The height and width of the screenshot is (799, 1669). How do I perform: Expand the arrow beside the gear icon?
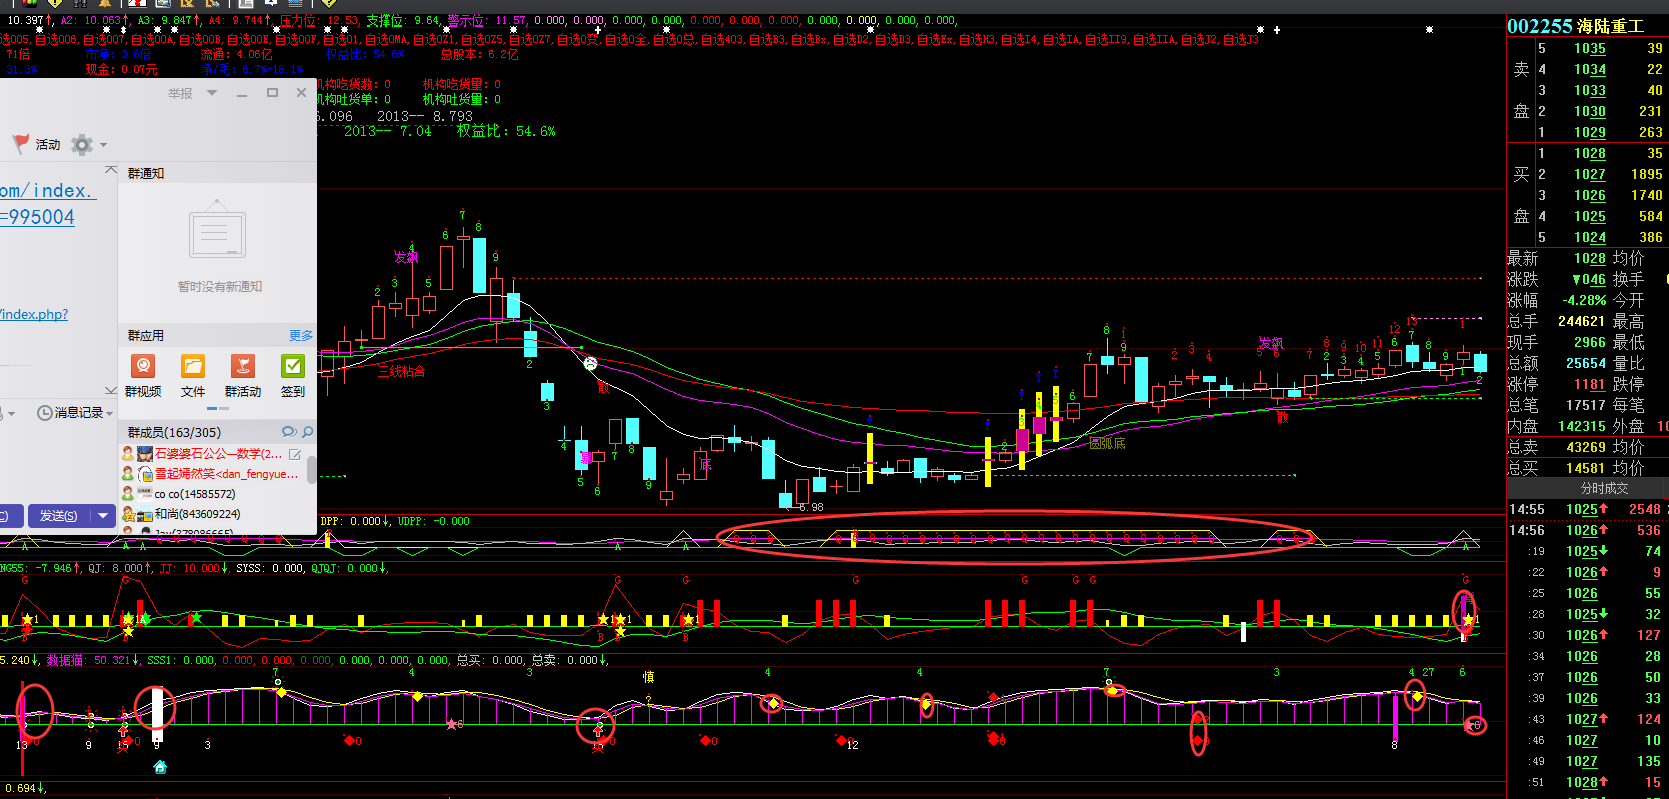coord(103,146)
